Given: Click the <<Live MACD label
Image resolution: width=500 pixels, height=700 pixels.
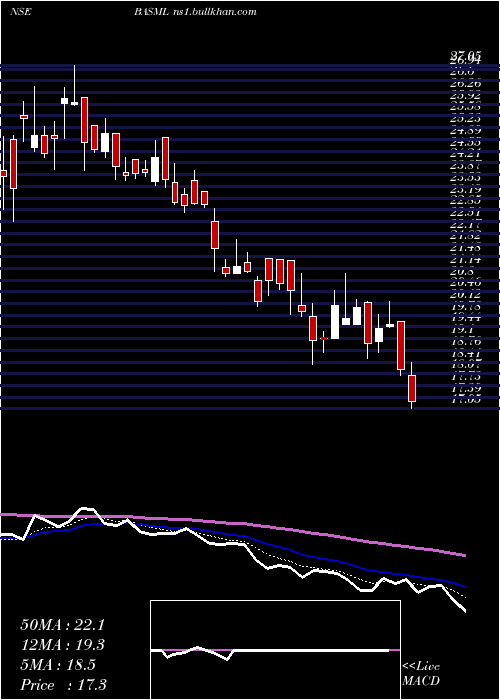Looking at the screenshot, I should click(421, 674).
